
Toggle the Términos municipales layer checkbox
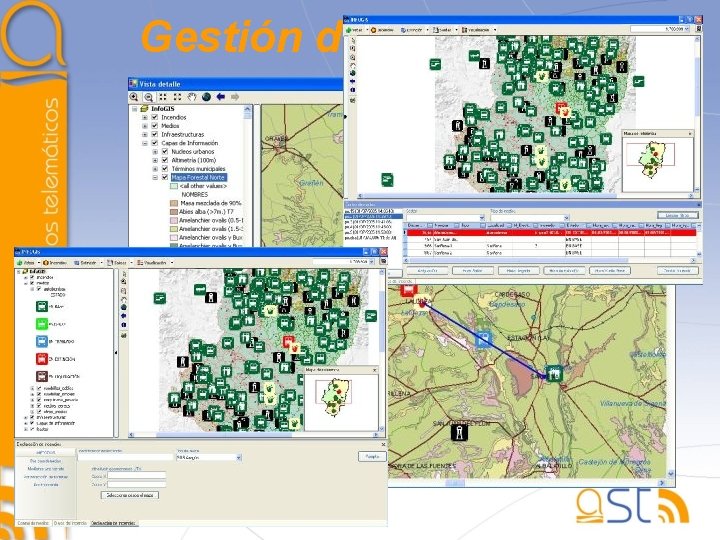click(165, 169)
